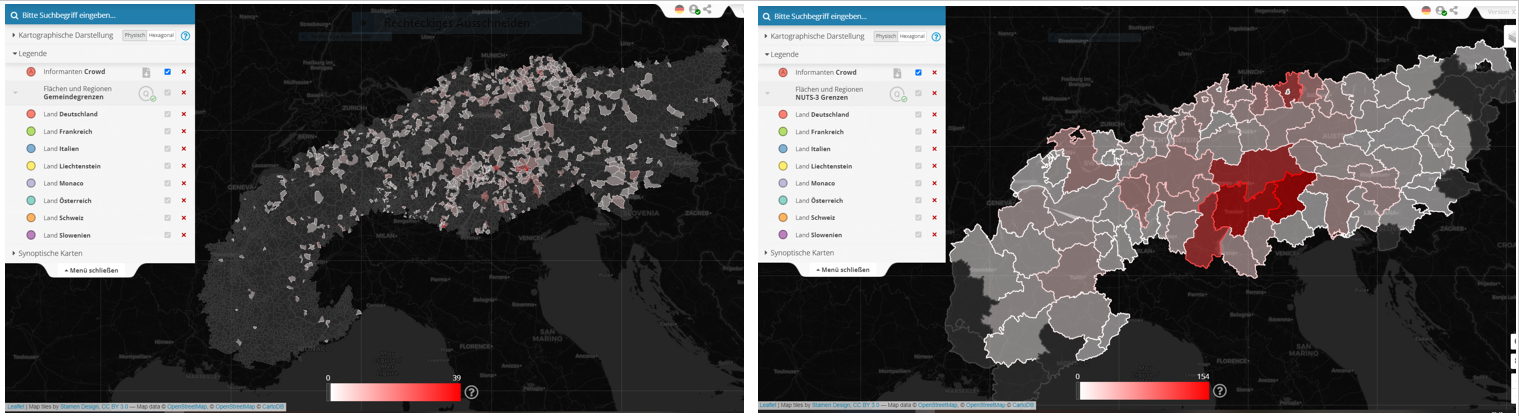
Task: Click the search field in the right panel
Action: point(850,16)
